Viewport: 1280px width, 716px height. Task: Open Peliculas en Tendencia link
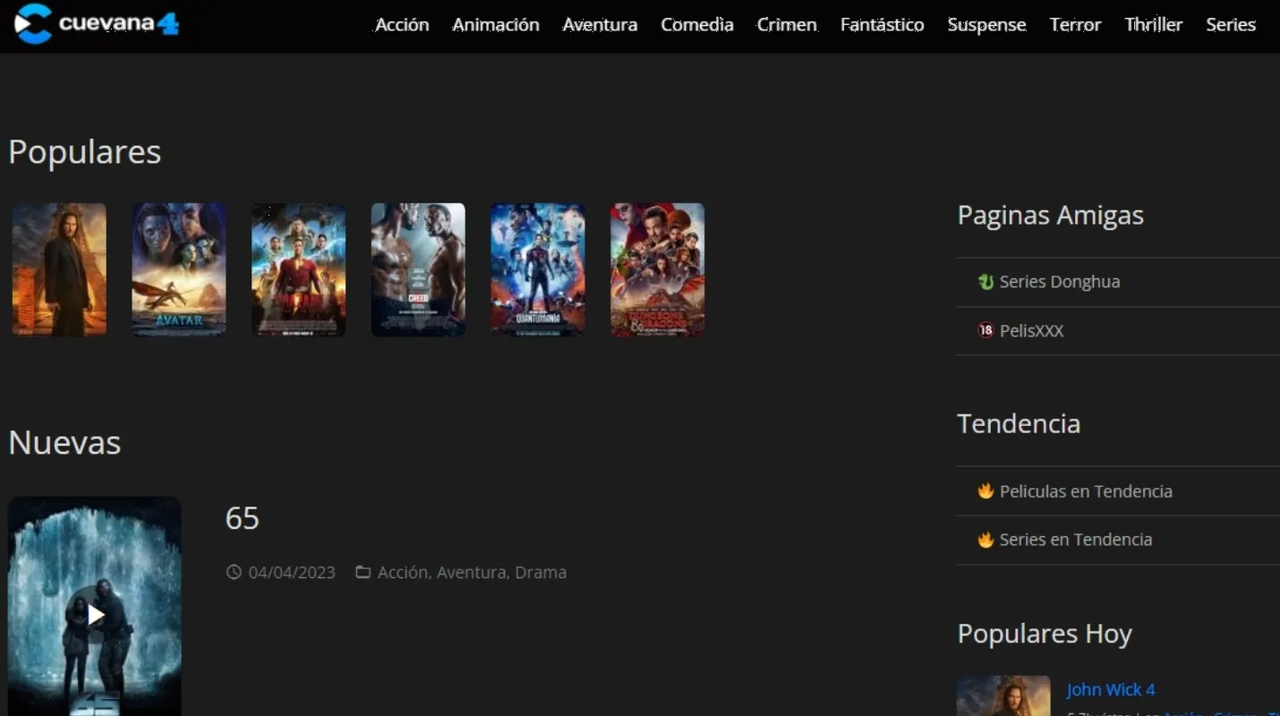[x=1086, y=491]
